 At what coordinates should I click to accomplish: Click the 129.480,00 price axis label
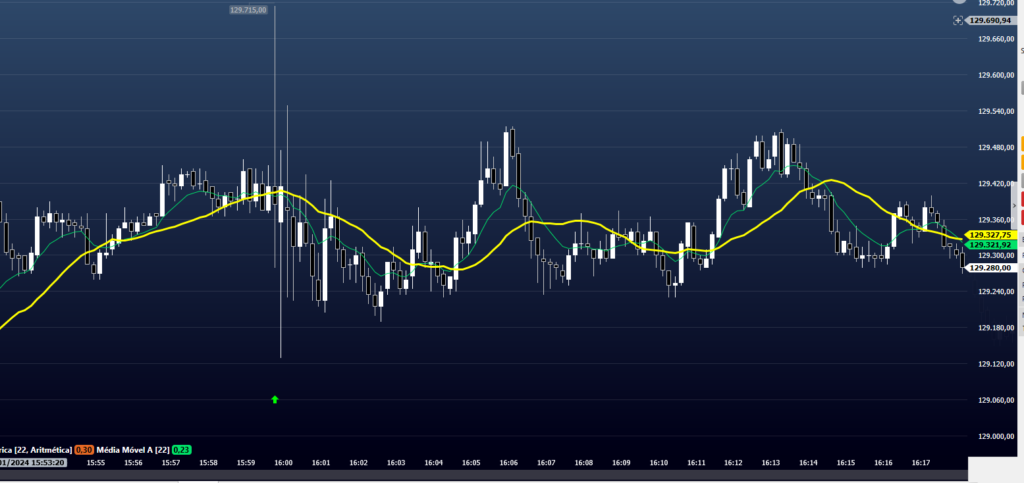995,148
